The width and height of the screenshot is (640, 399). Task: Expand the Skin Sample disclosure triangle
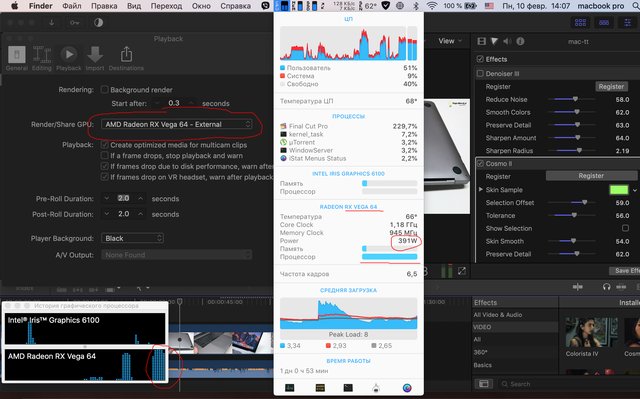click(480, 189)
